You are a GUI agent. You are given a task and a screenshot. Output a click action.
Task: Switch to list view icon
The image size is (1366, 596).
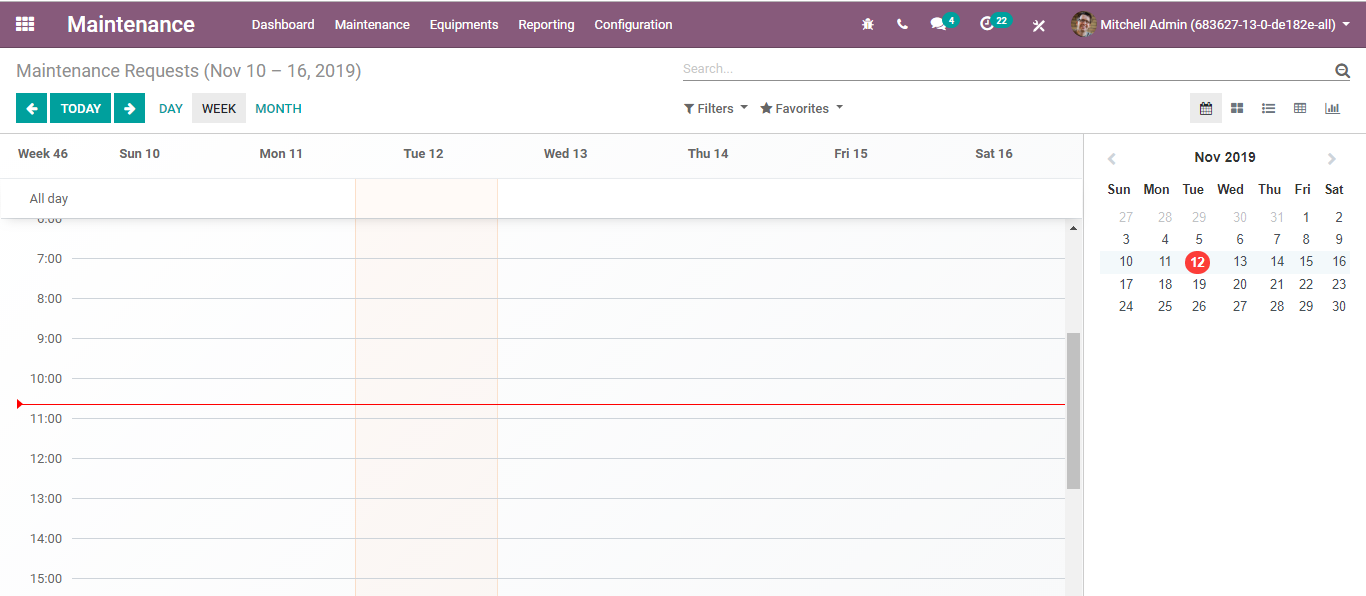point(1268,108)
